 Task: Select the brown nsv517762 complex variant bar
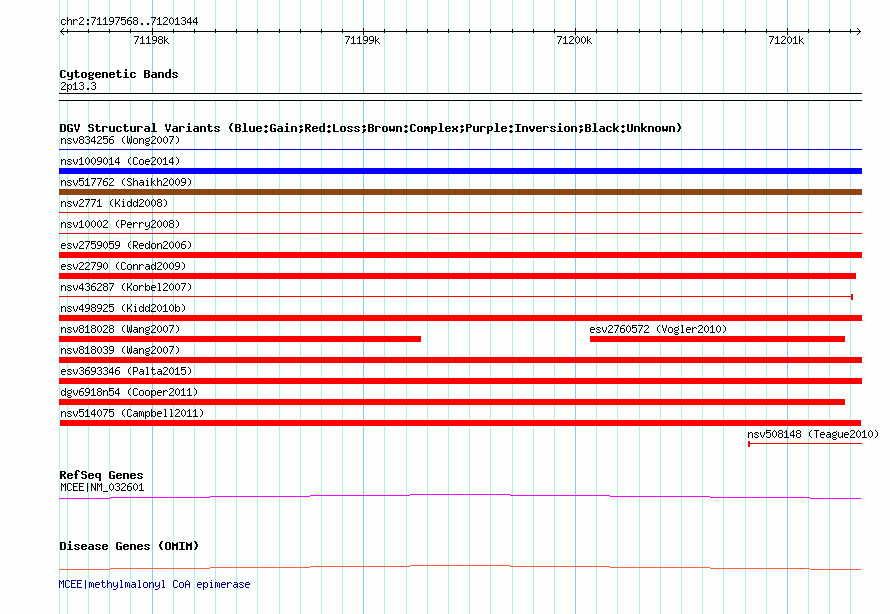pos(460,192)
